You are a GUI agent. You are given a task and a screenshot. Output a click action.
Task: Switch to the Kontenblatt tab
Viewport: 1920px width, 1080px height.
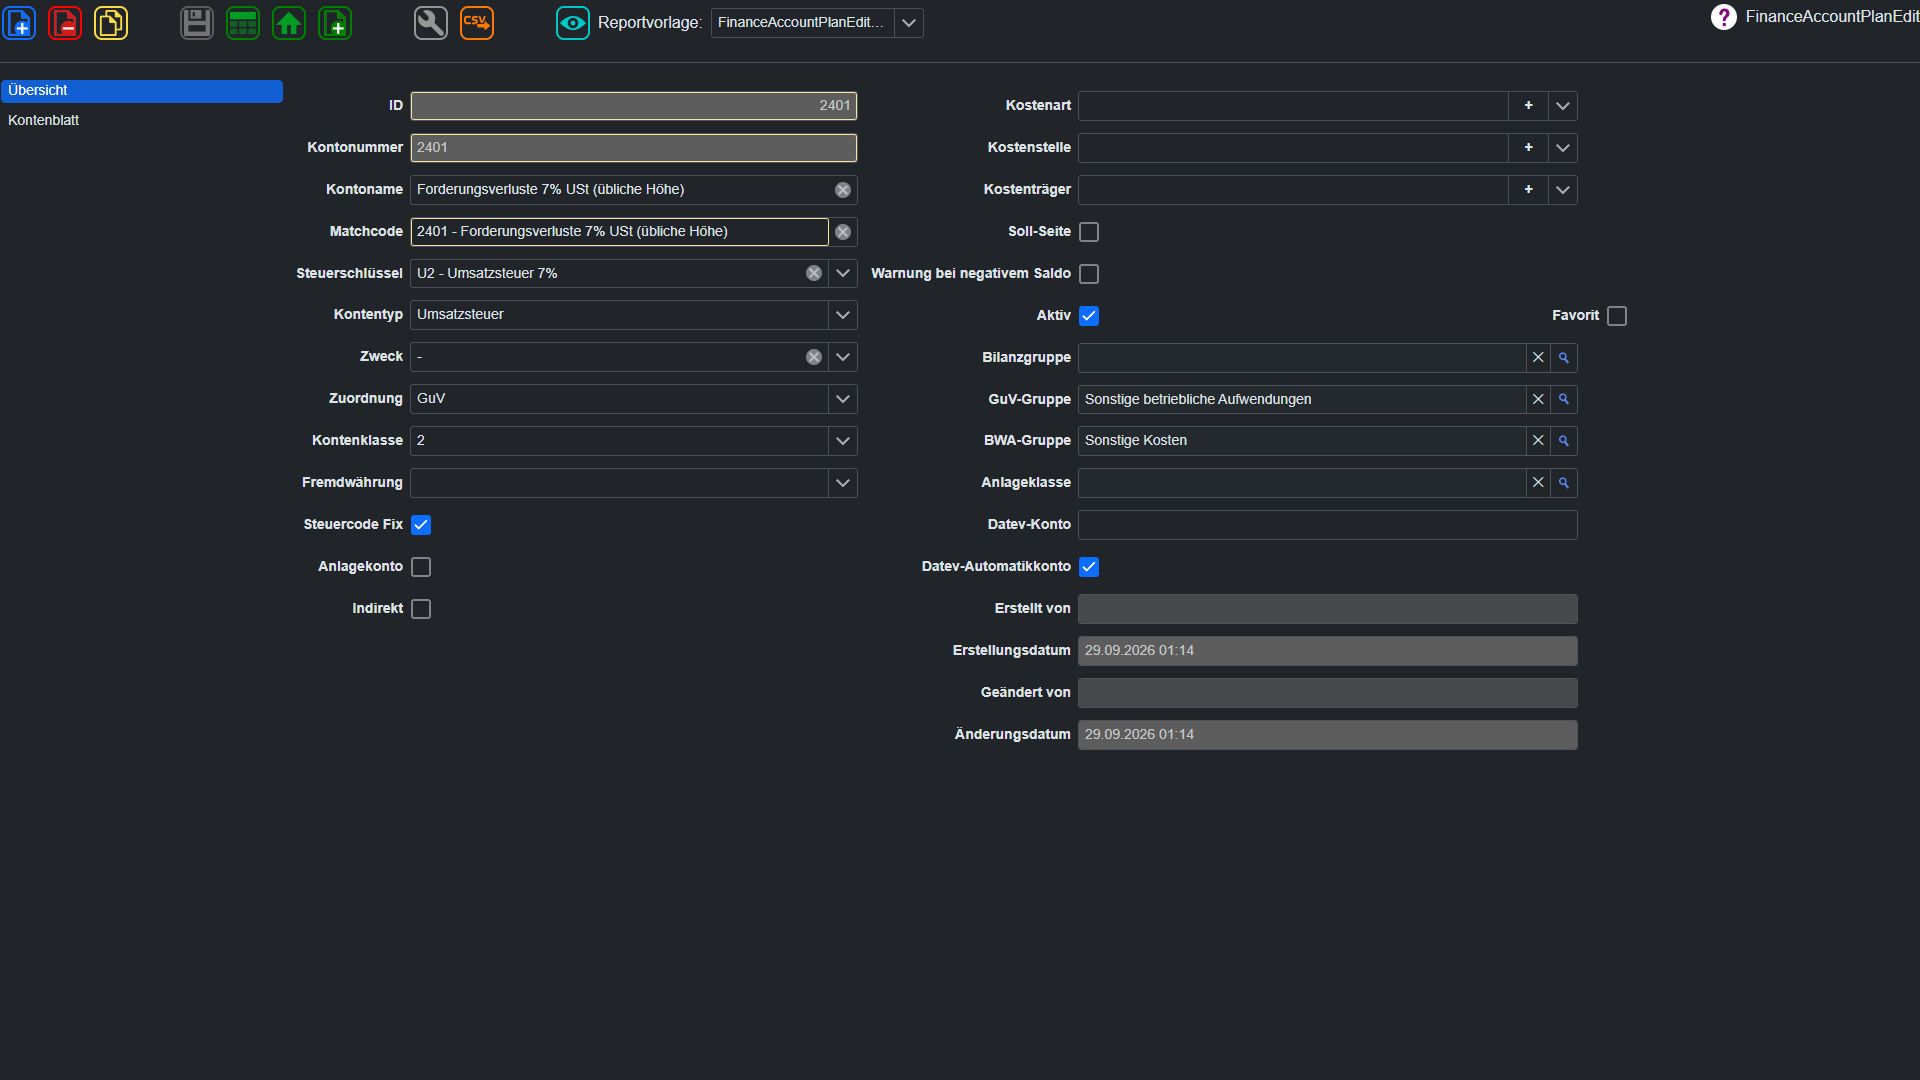pos(43,120)
